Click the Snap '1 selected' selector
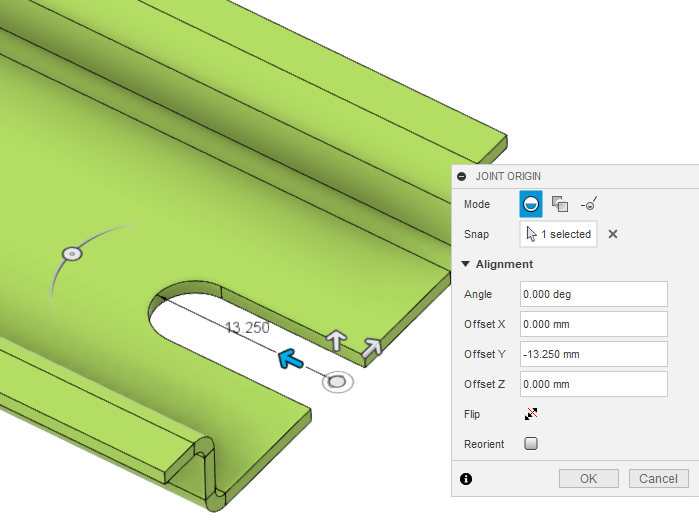This screenshot has width=699, height=521. (559, 234)
